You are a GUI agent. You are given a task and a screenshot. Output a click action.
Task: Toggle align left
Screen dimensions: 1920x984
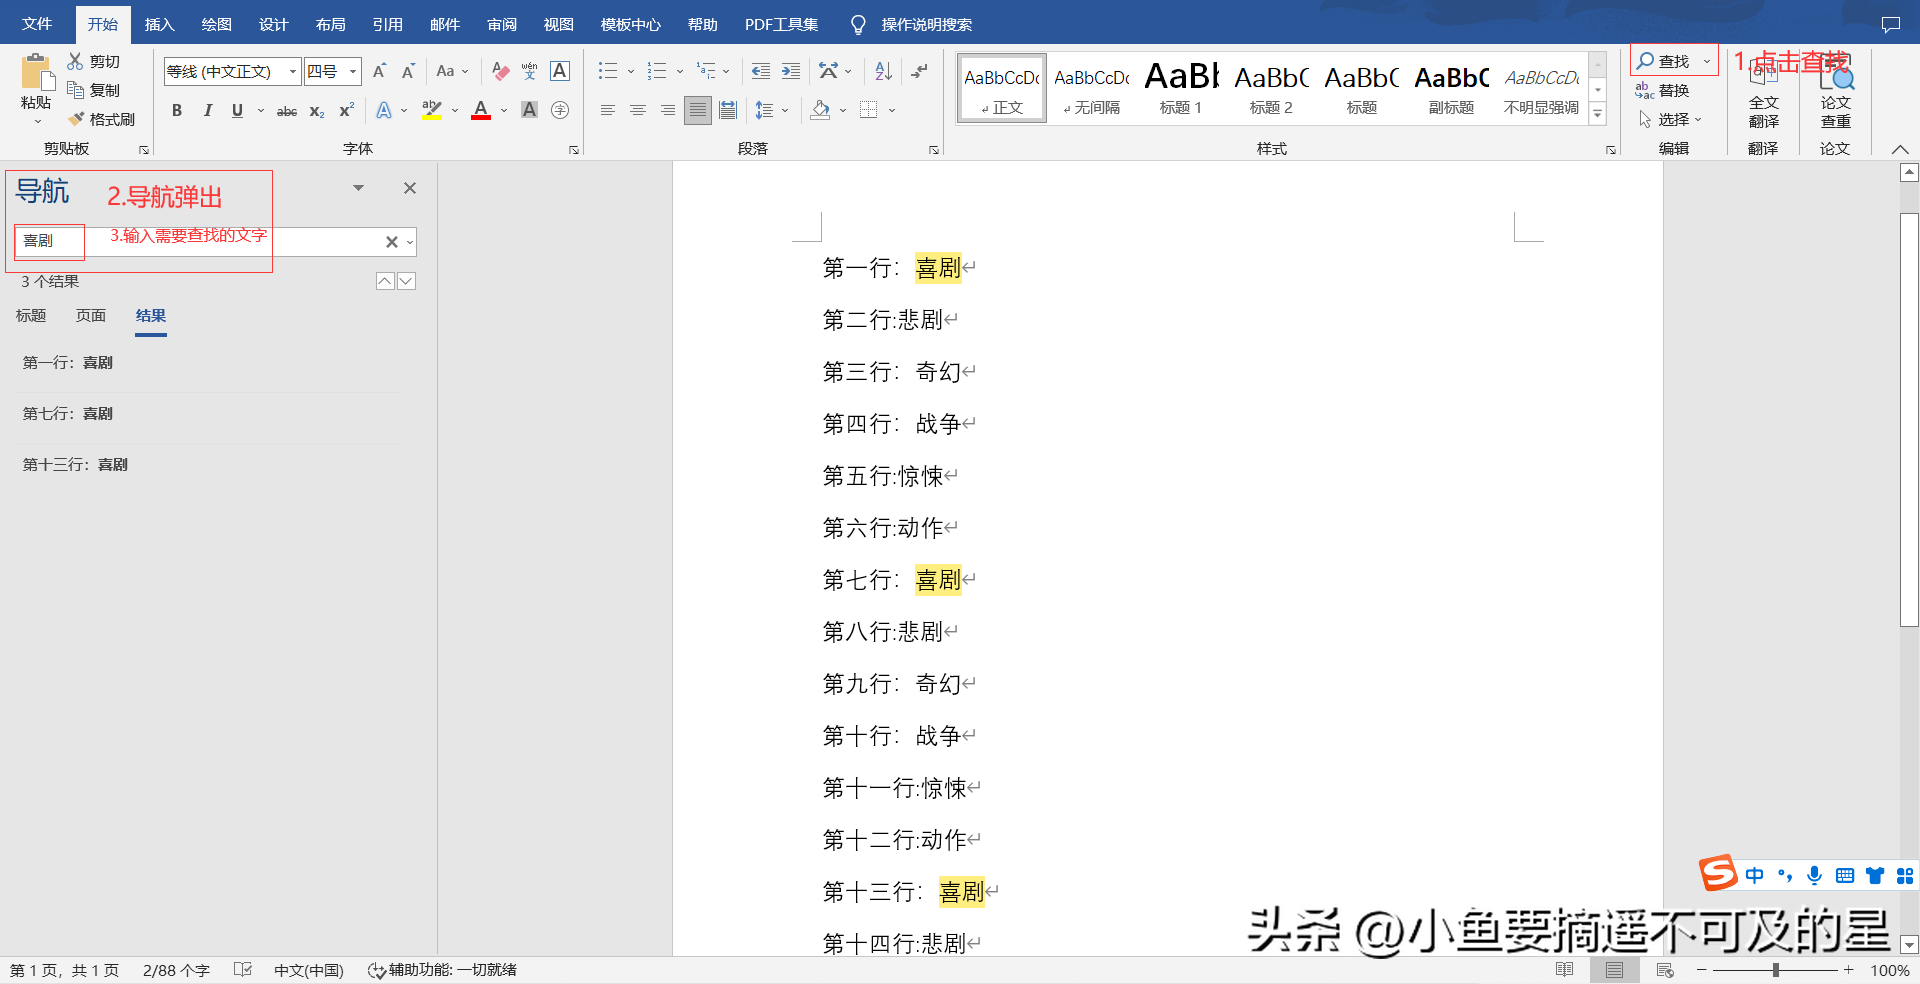click(x=608, y=110)
